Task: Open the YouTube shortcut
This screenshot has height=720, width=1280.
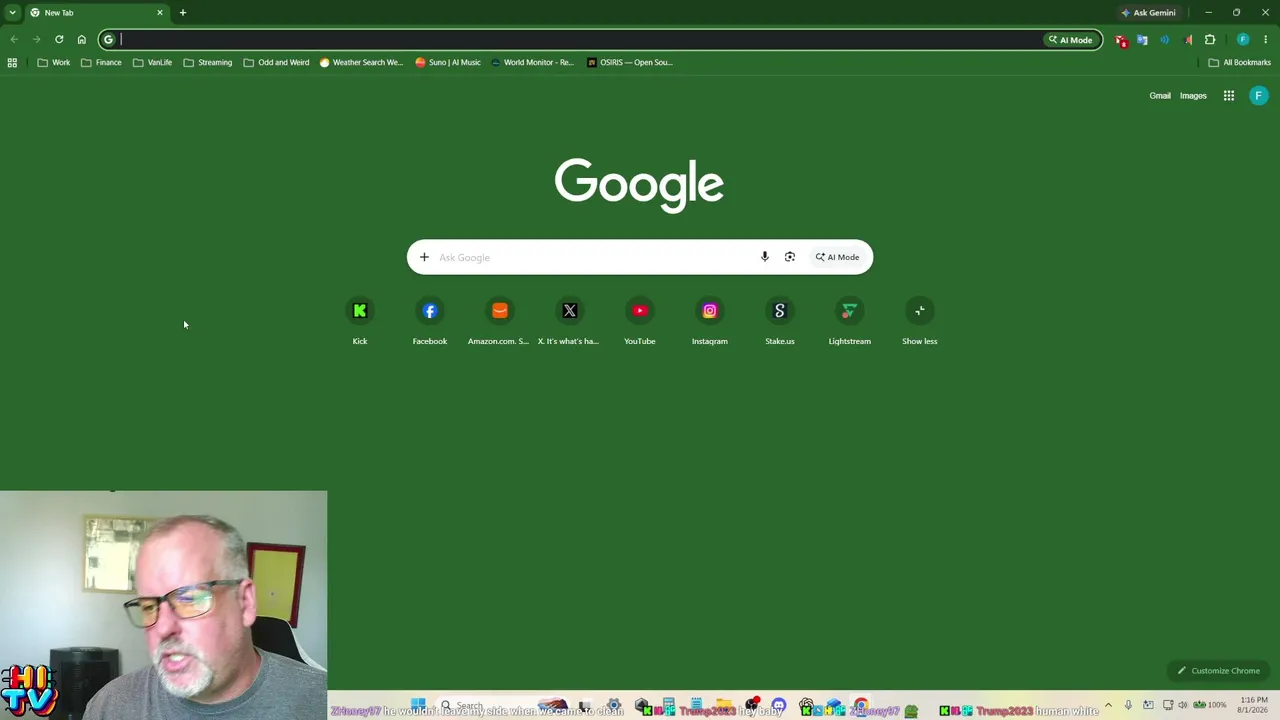Action: [640, 321]
